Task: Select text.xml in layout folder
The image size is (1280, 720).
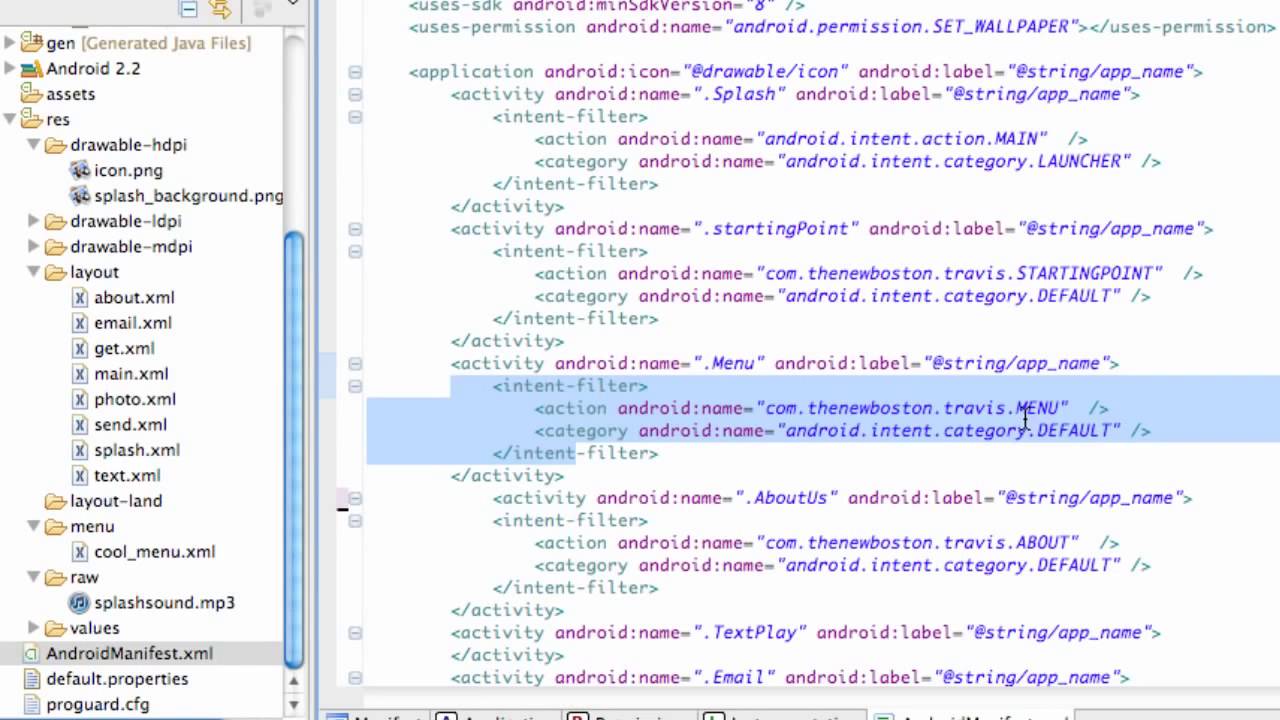Action: click(x=127, y=476)
